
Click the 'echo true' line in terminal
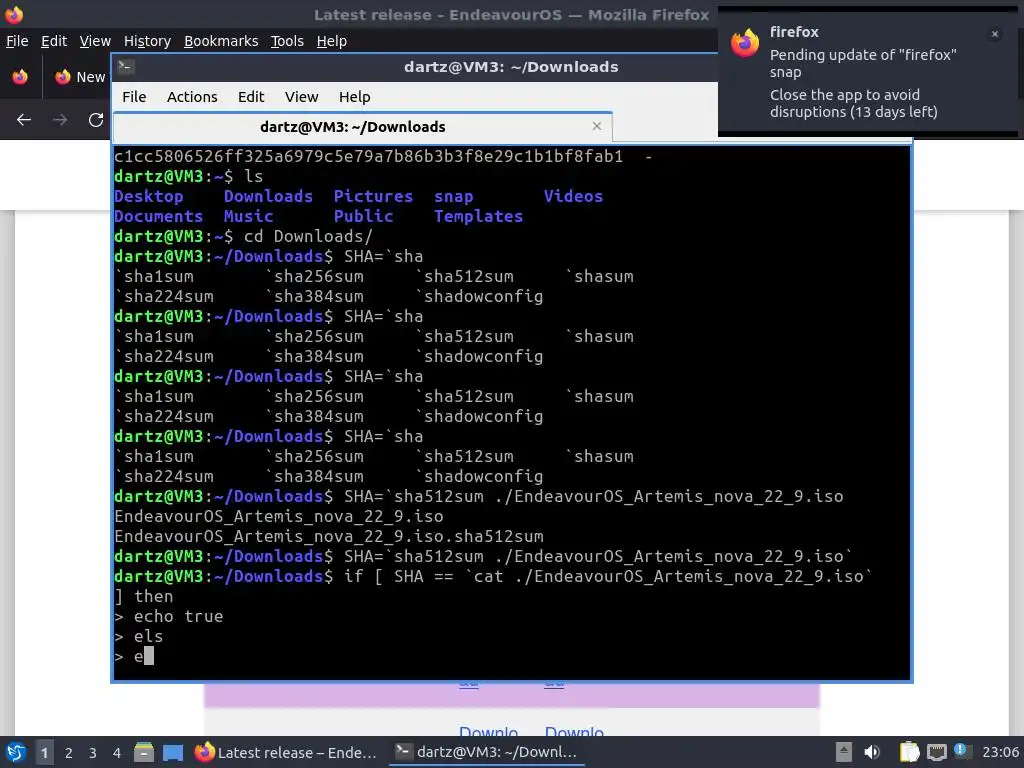[x=178, y=616]
